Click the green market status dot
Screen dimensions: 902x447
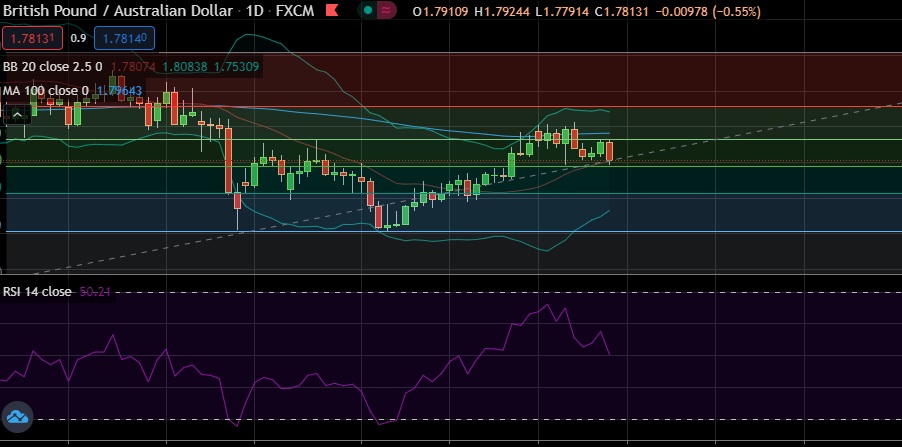(367, 12)
